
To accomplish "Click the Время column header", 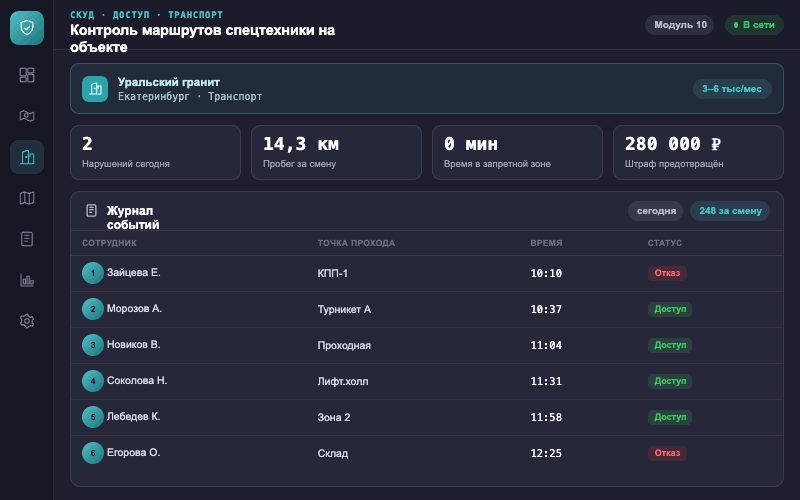I will click(546, 243).
